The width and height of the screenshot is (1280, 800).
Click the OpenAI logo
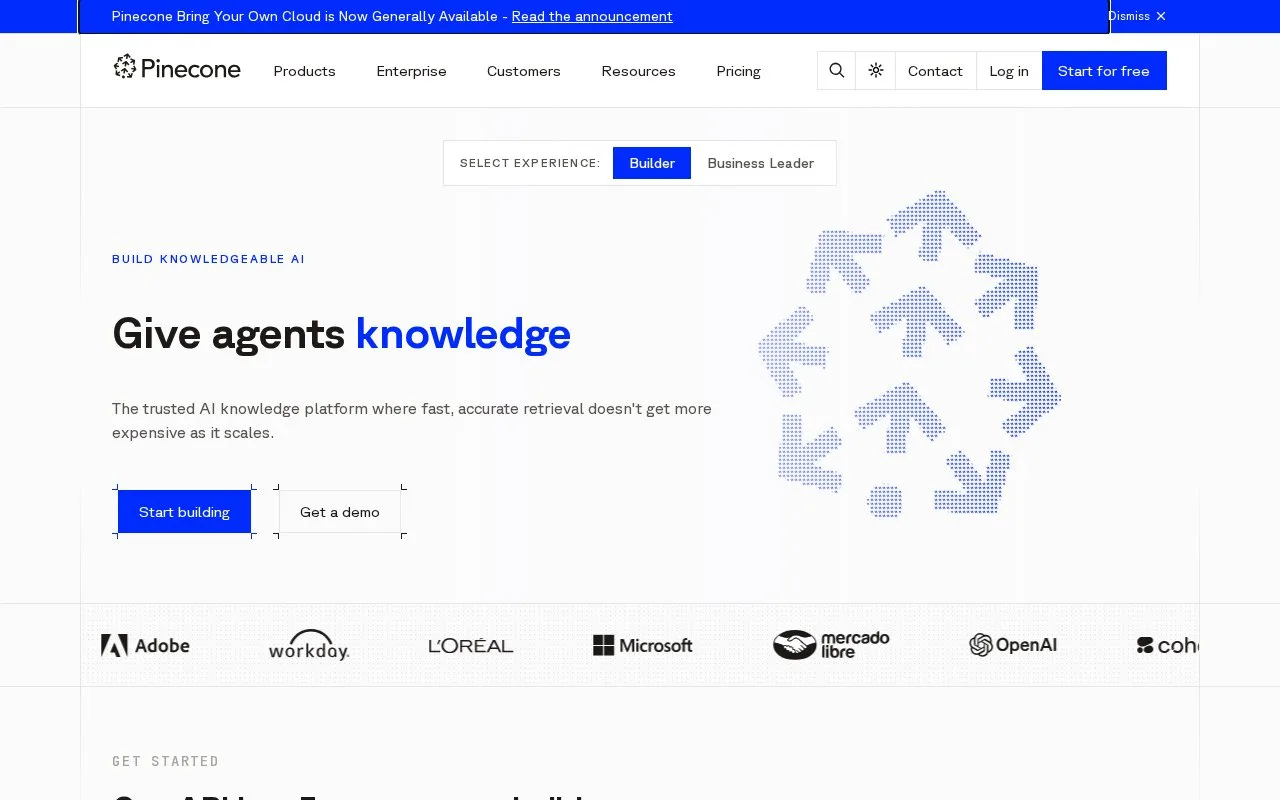tap(1013, 645)
